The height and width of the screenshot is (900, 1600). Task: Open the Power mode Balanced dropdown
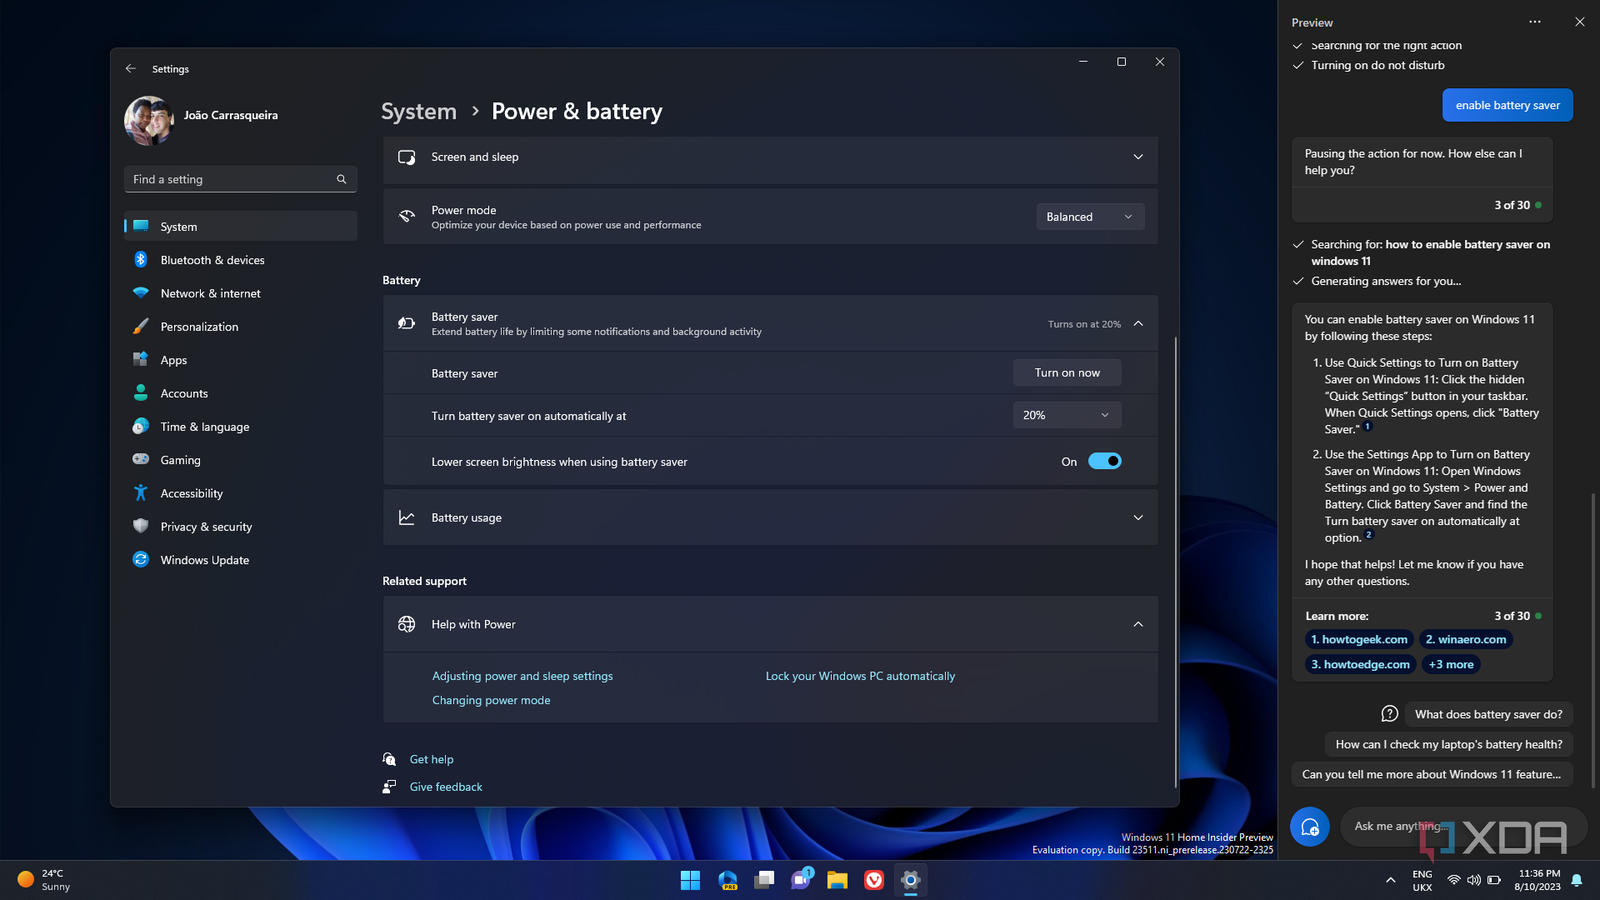[x=1089, y=217]
